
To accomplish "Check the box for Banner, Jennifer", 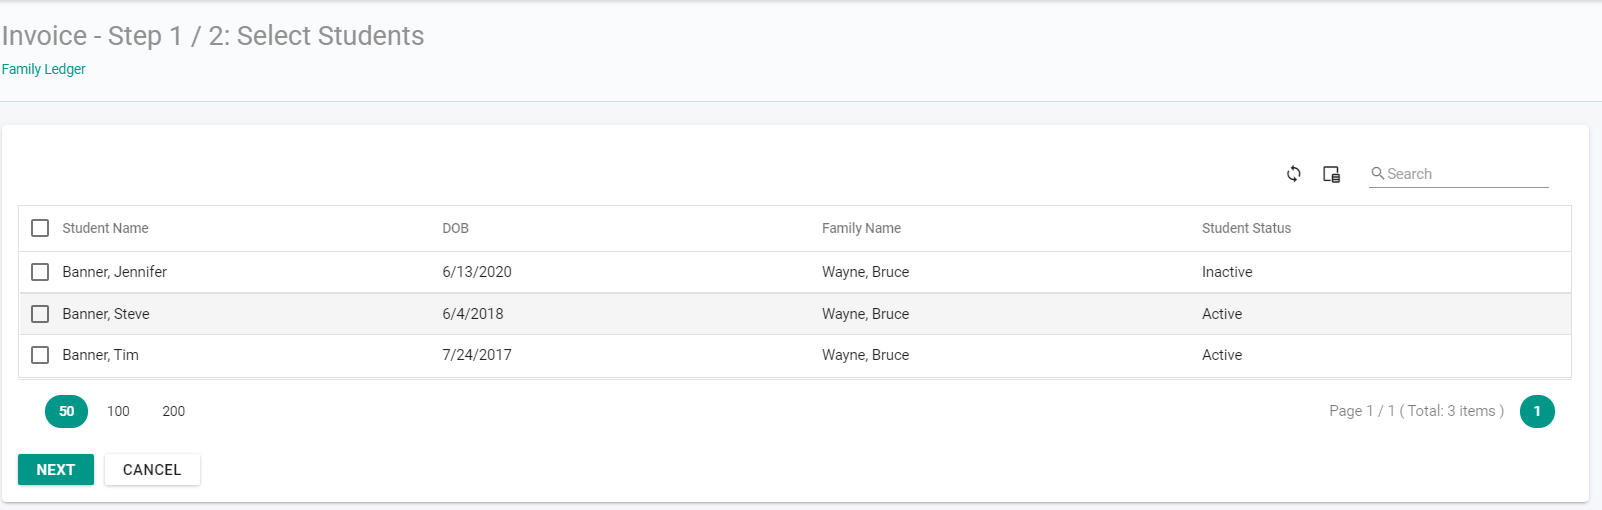I will tap(40, 272).
